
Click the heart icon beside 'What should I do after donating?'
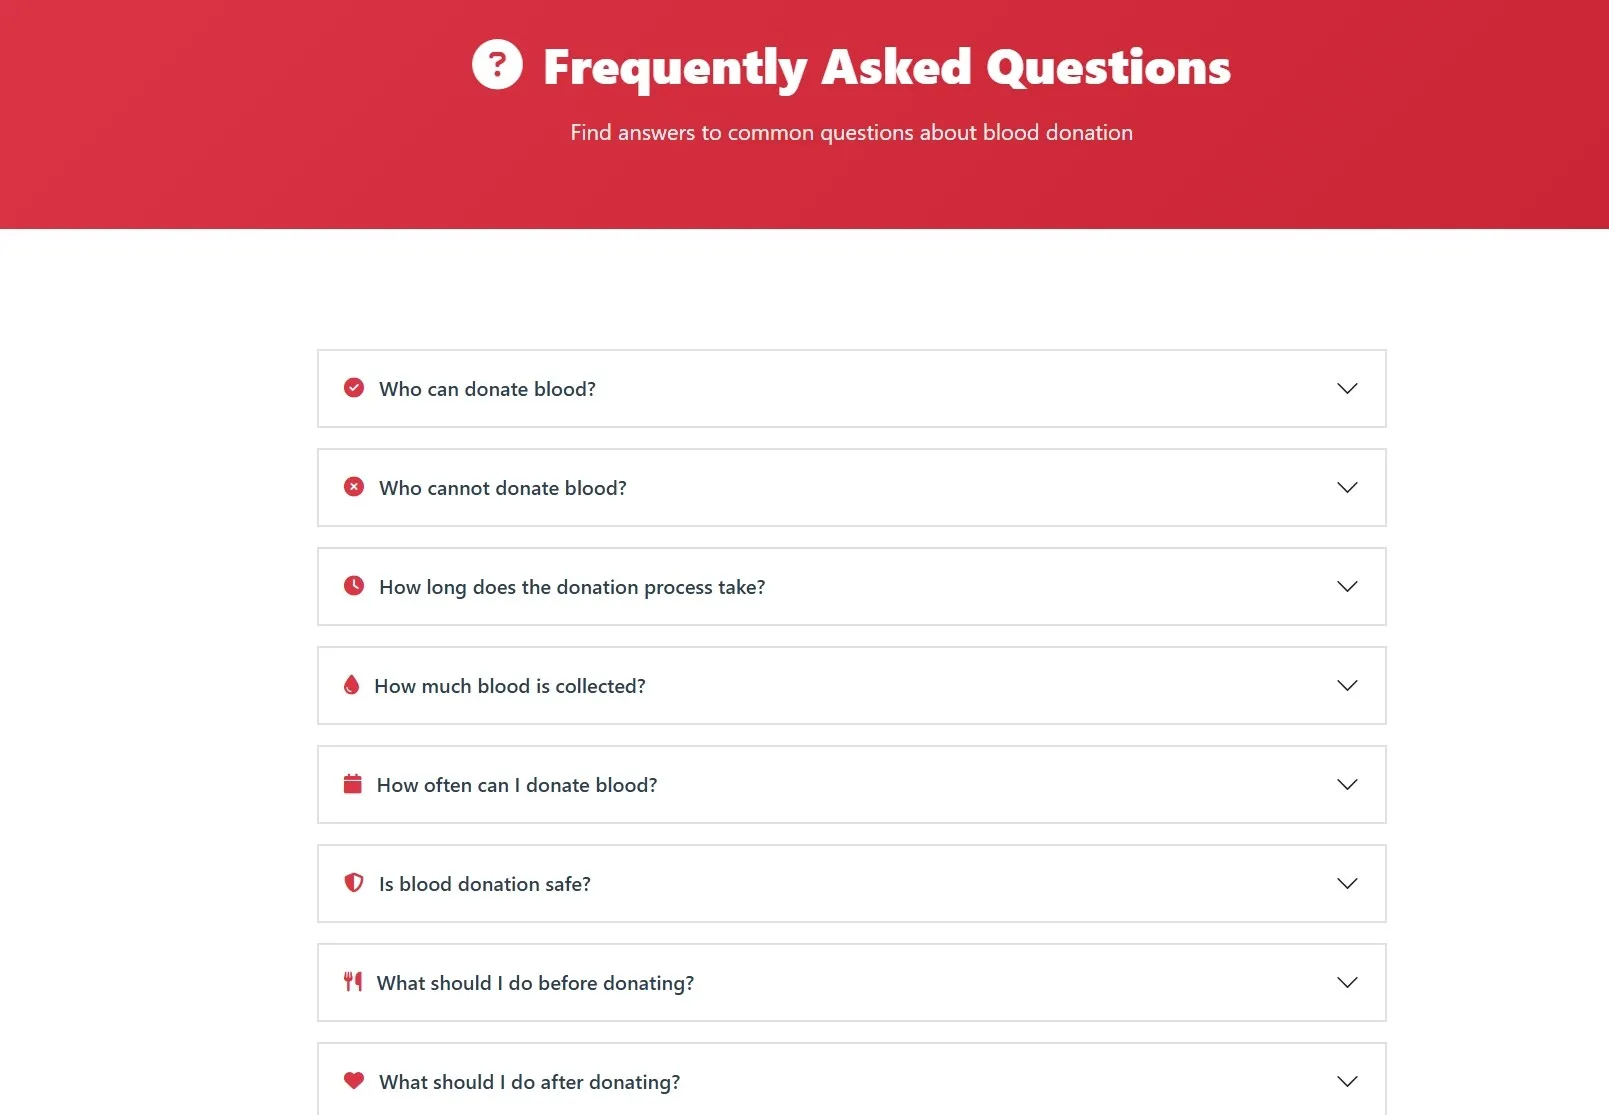[x=354, y=1081]
